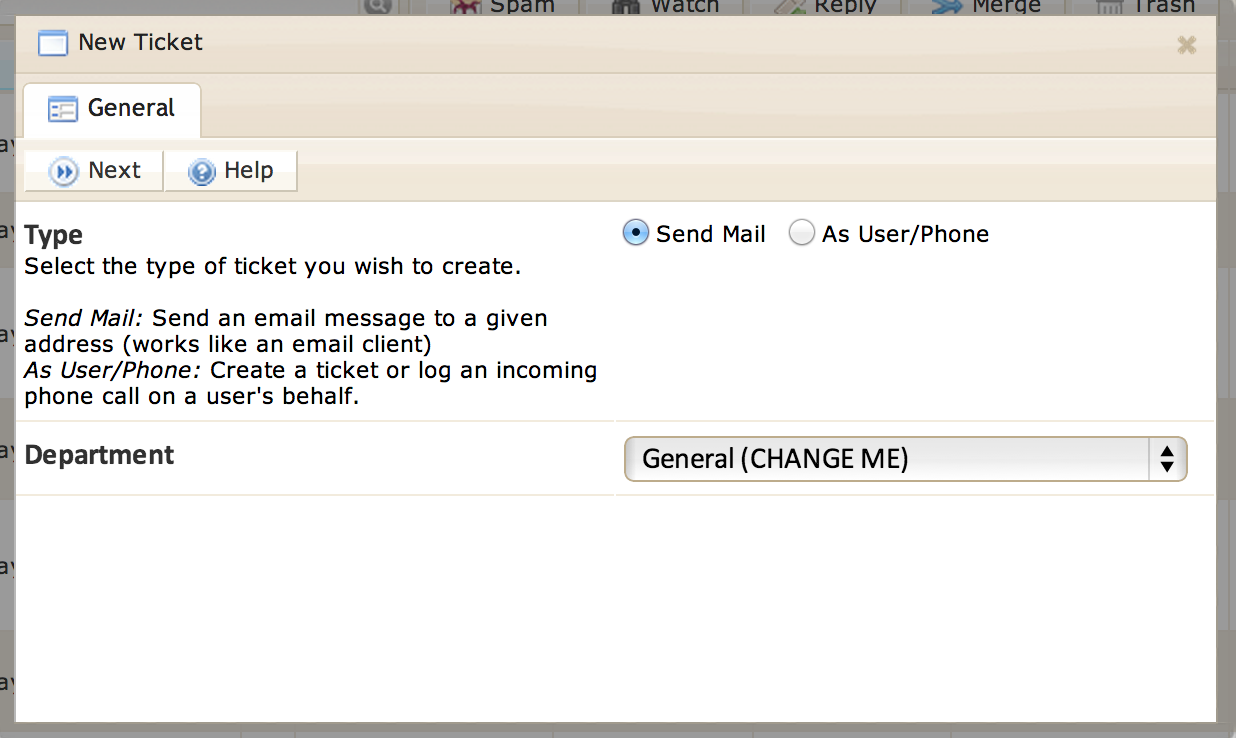Image resolution: width=1236 pixels, height=738 pixels.
Task: Switch to the General tab label
Action: pyautogui.click(x=131, y=108)
